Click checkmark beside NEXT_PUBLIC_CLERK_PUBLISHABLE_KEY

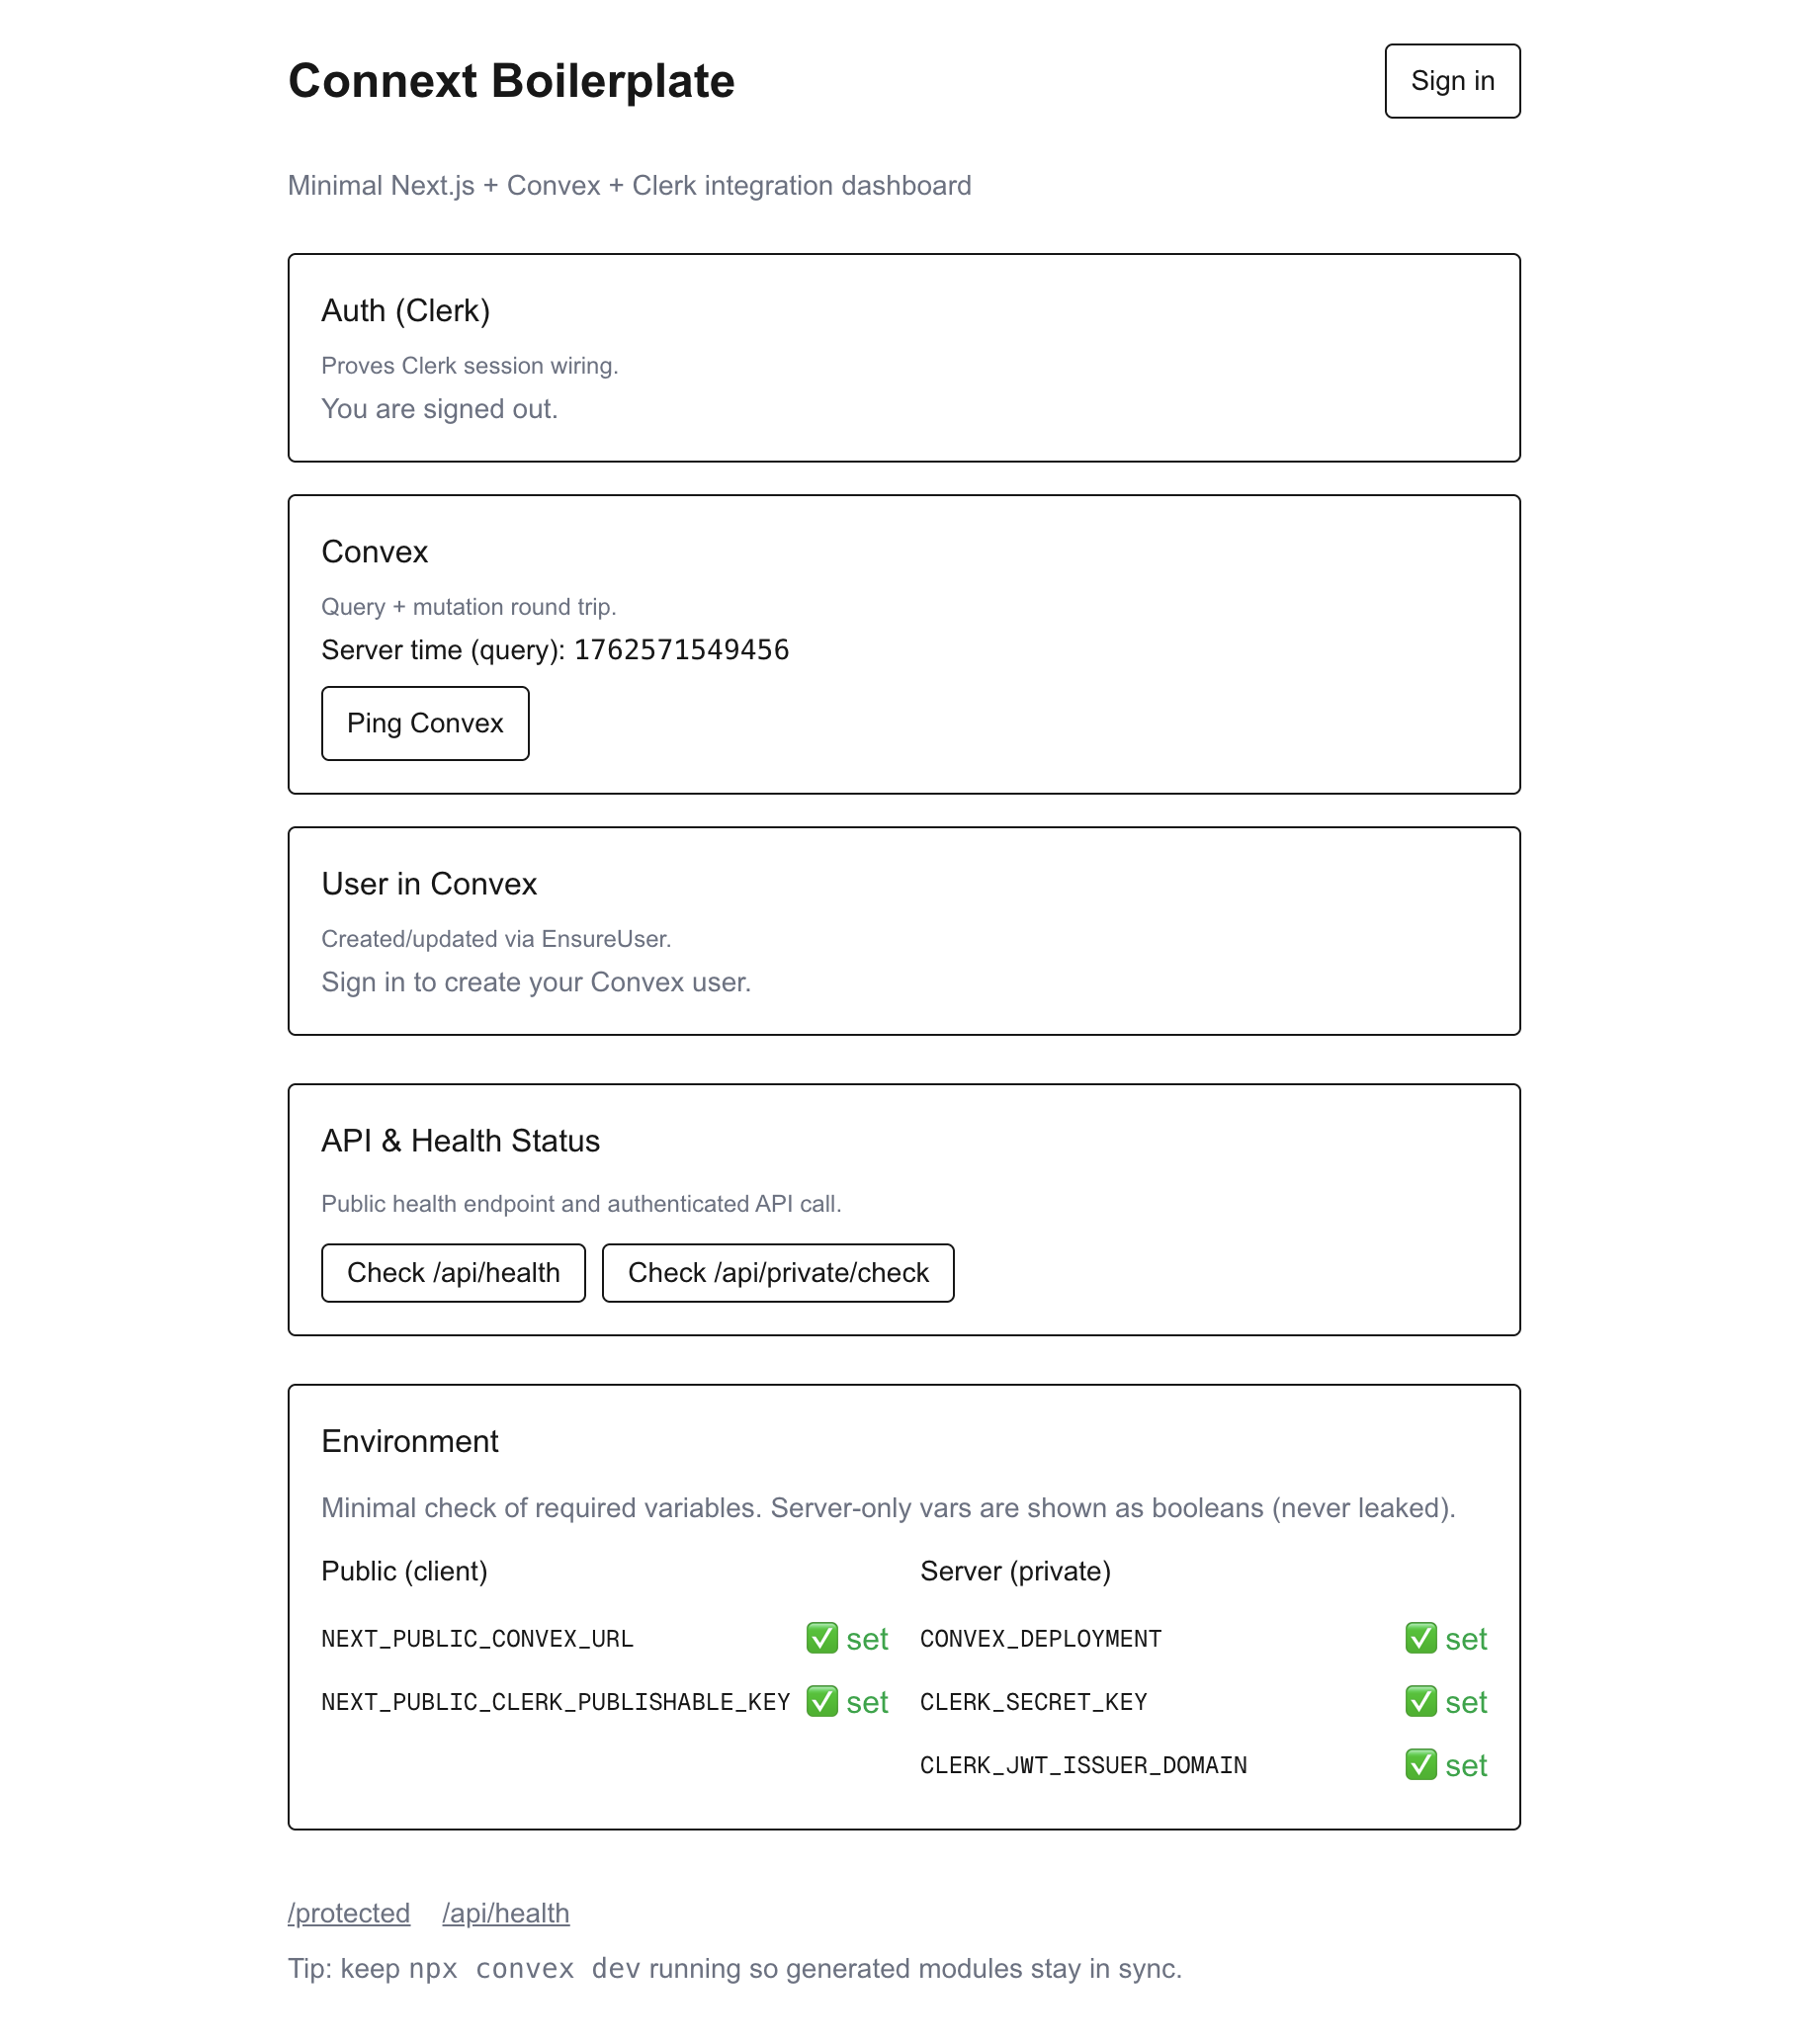tap(821, 1701)
